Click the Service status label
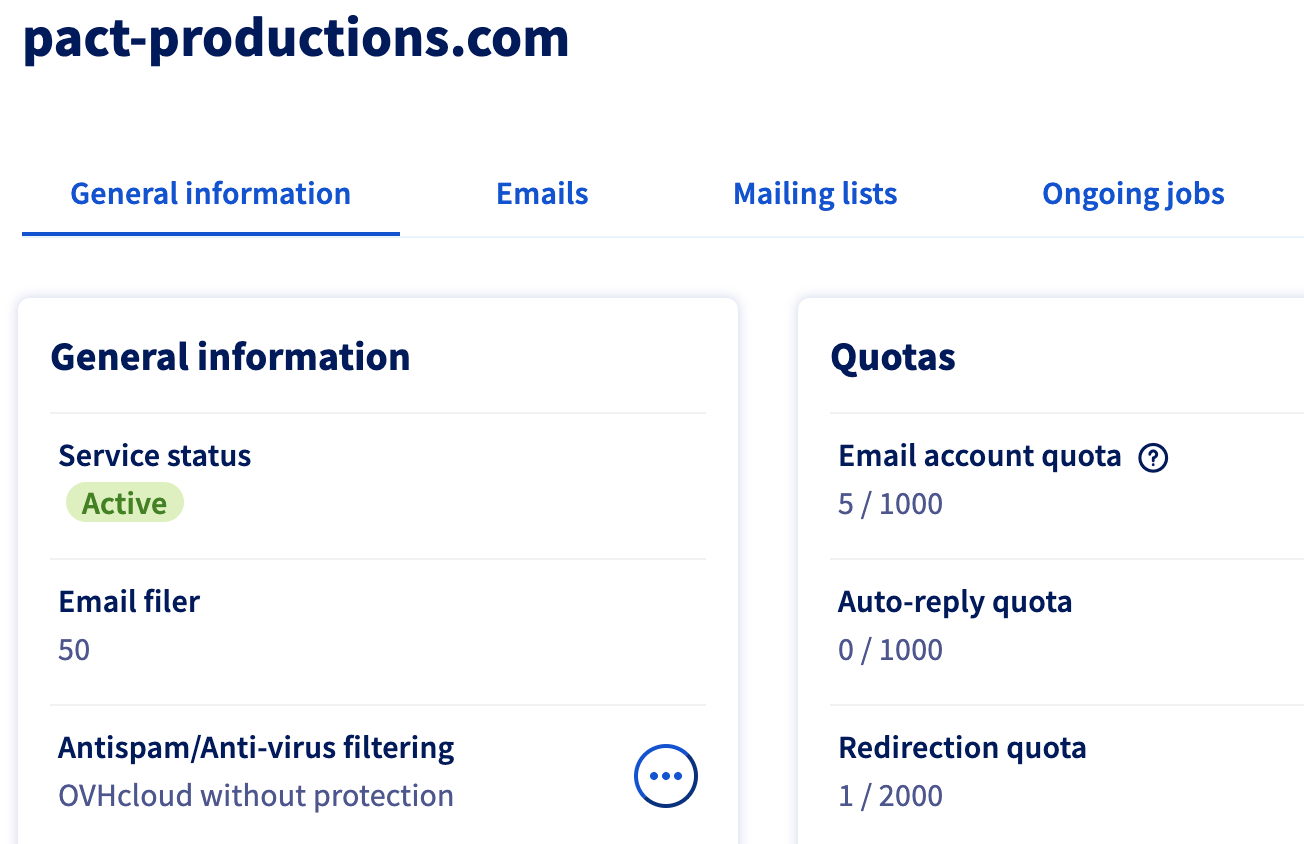Image resolution: width=1304 pixels, height=844 pixels. (x=155, y=456)
